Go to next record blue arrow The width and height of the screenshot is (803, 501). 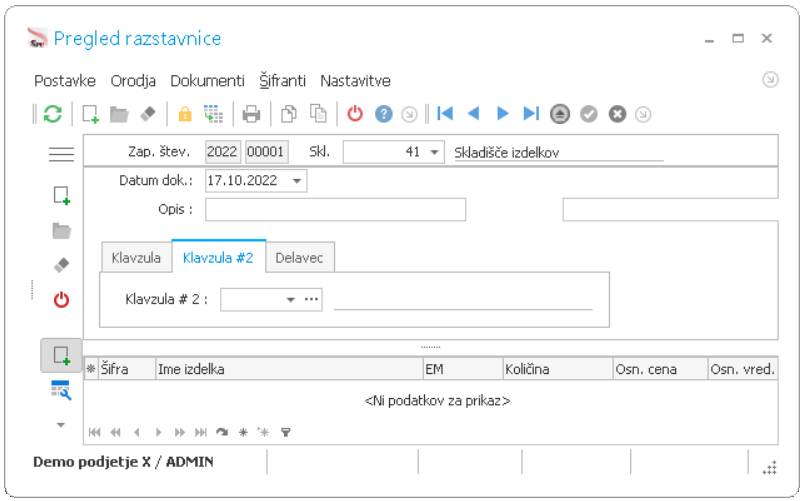(x=502, y=113)
